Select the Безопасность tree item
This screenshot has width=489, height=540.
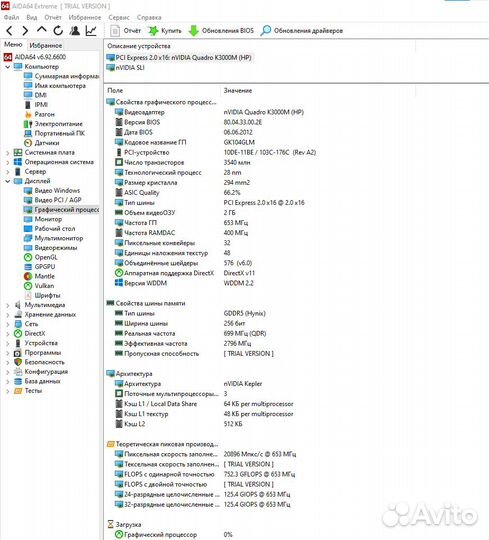(39, 362)
